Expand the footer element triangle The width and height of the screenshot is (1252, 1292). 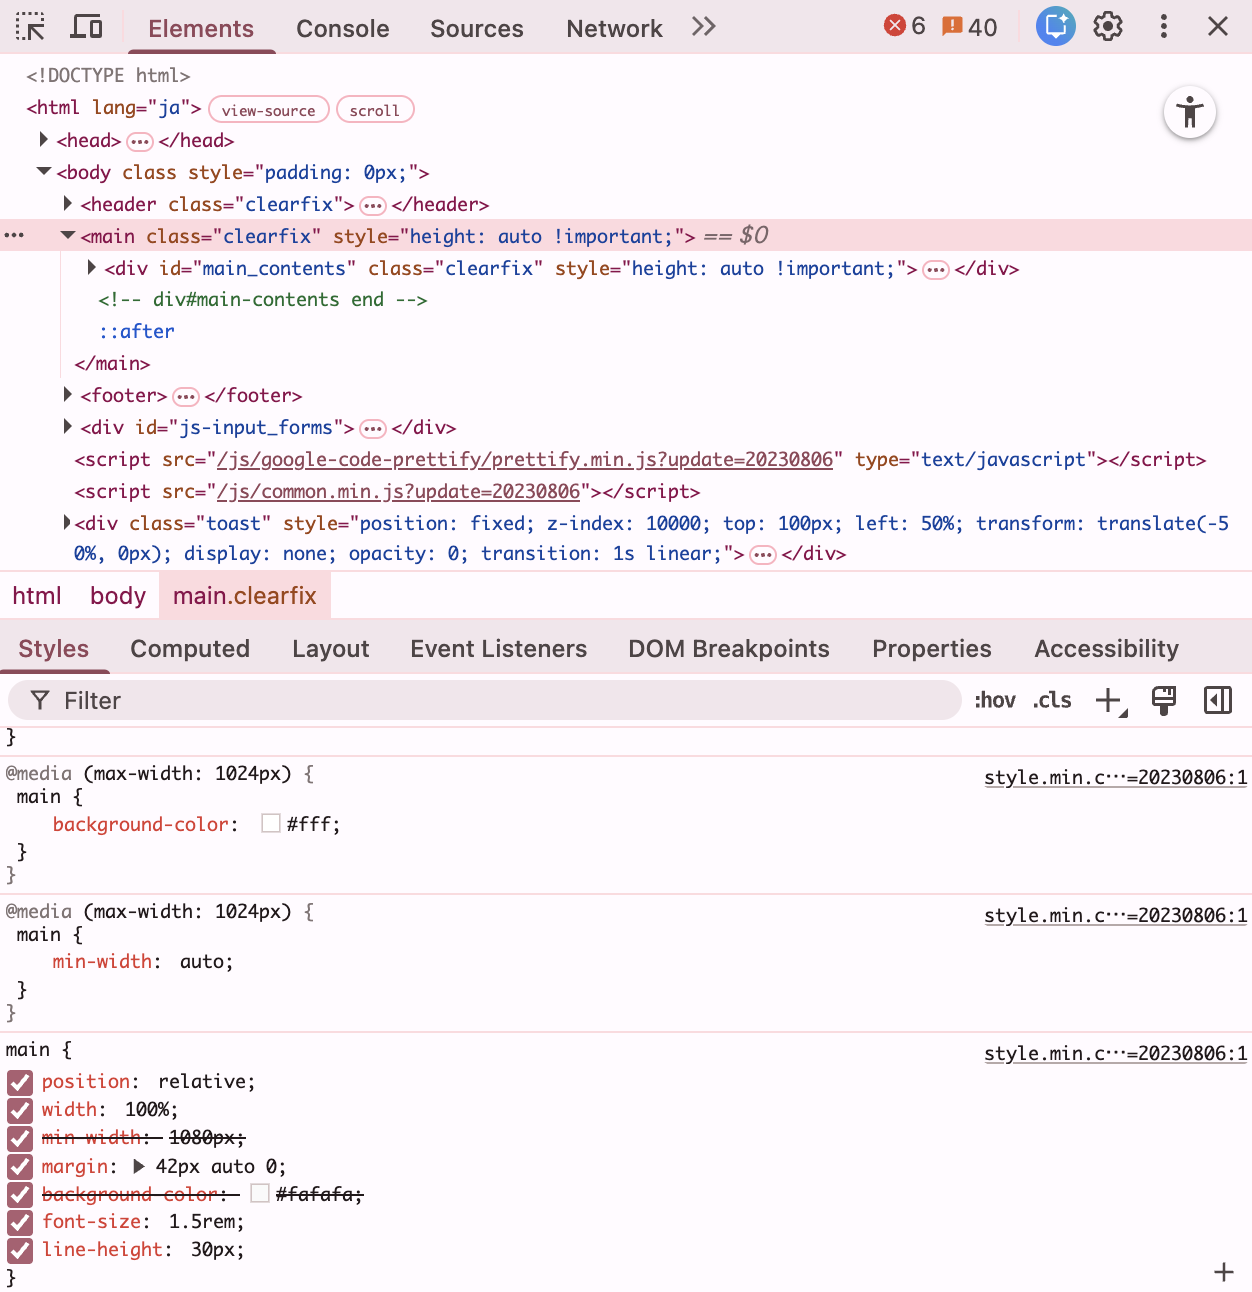[68, 395]
